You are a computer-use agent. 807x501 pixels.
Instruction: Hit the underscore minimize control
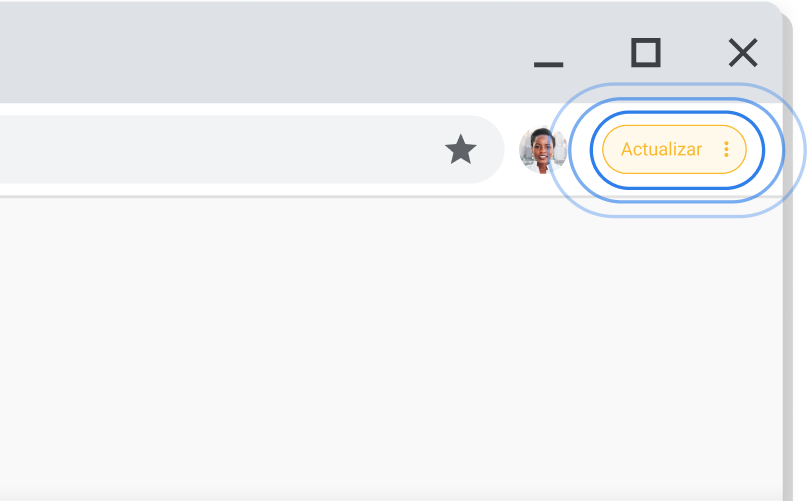click(548, 62)
